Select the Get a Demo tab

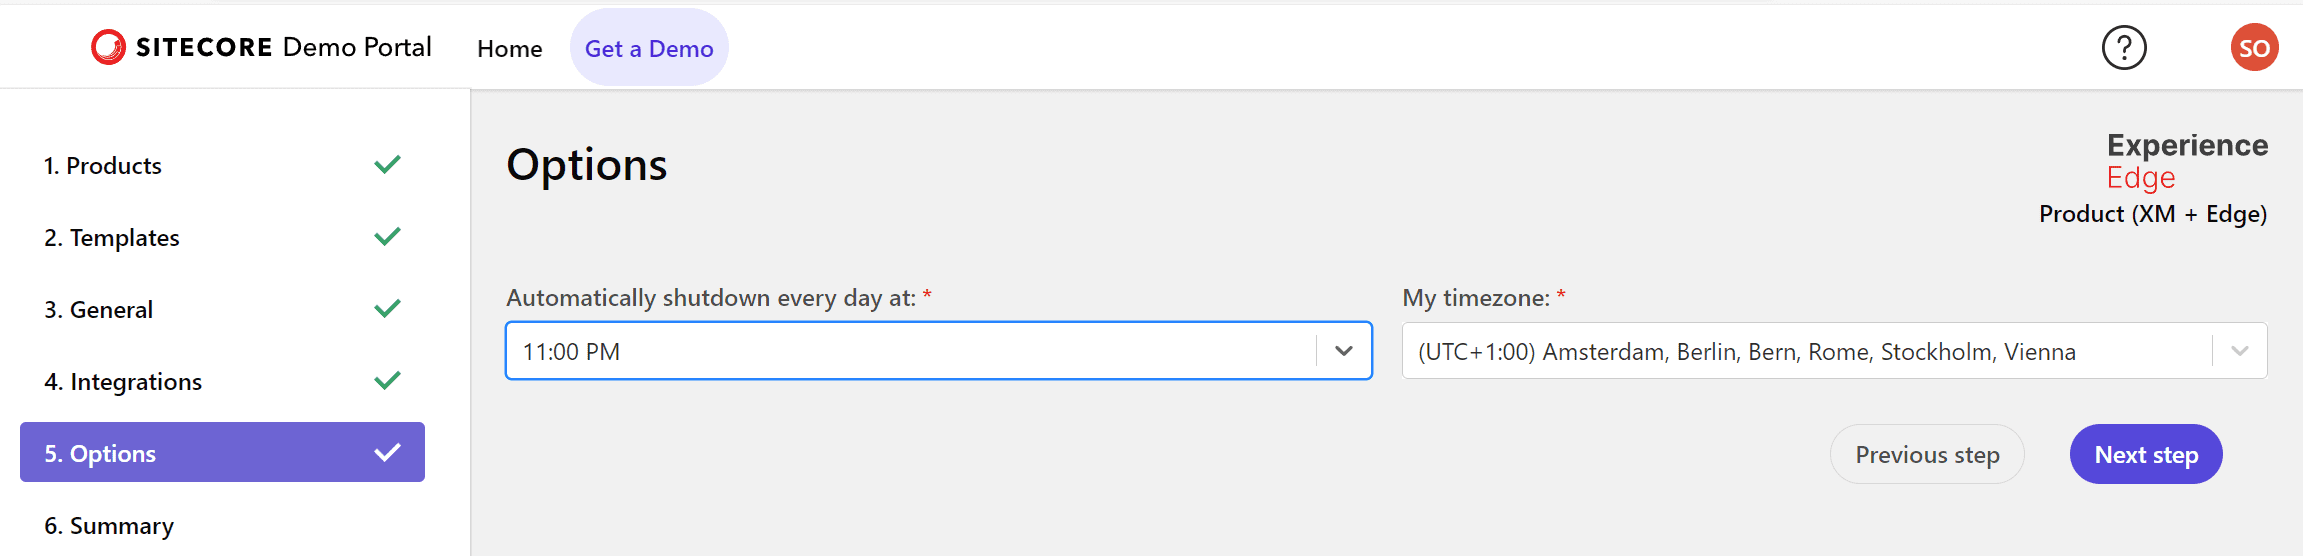[649, 48]
